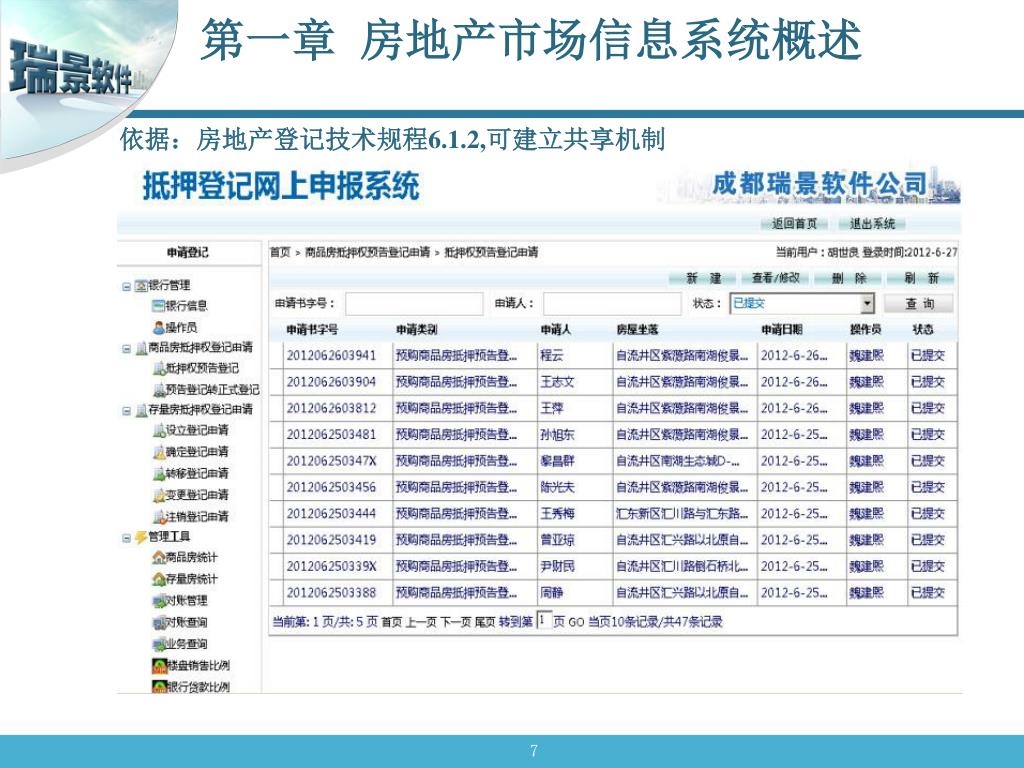Screen dimensions: 1024x768
Task: Select row 2012062603812
Action: pyautogui.click(x=613, y=408)
